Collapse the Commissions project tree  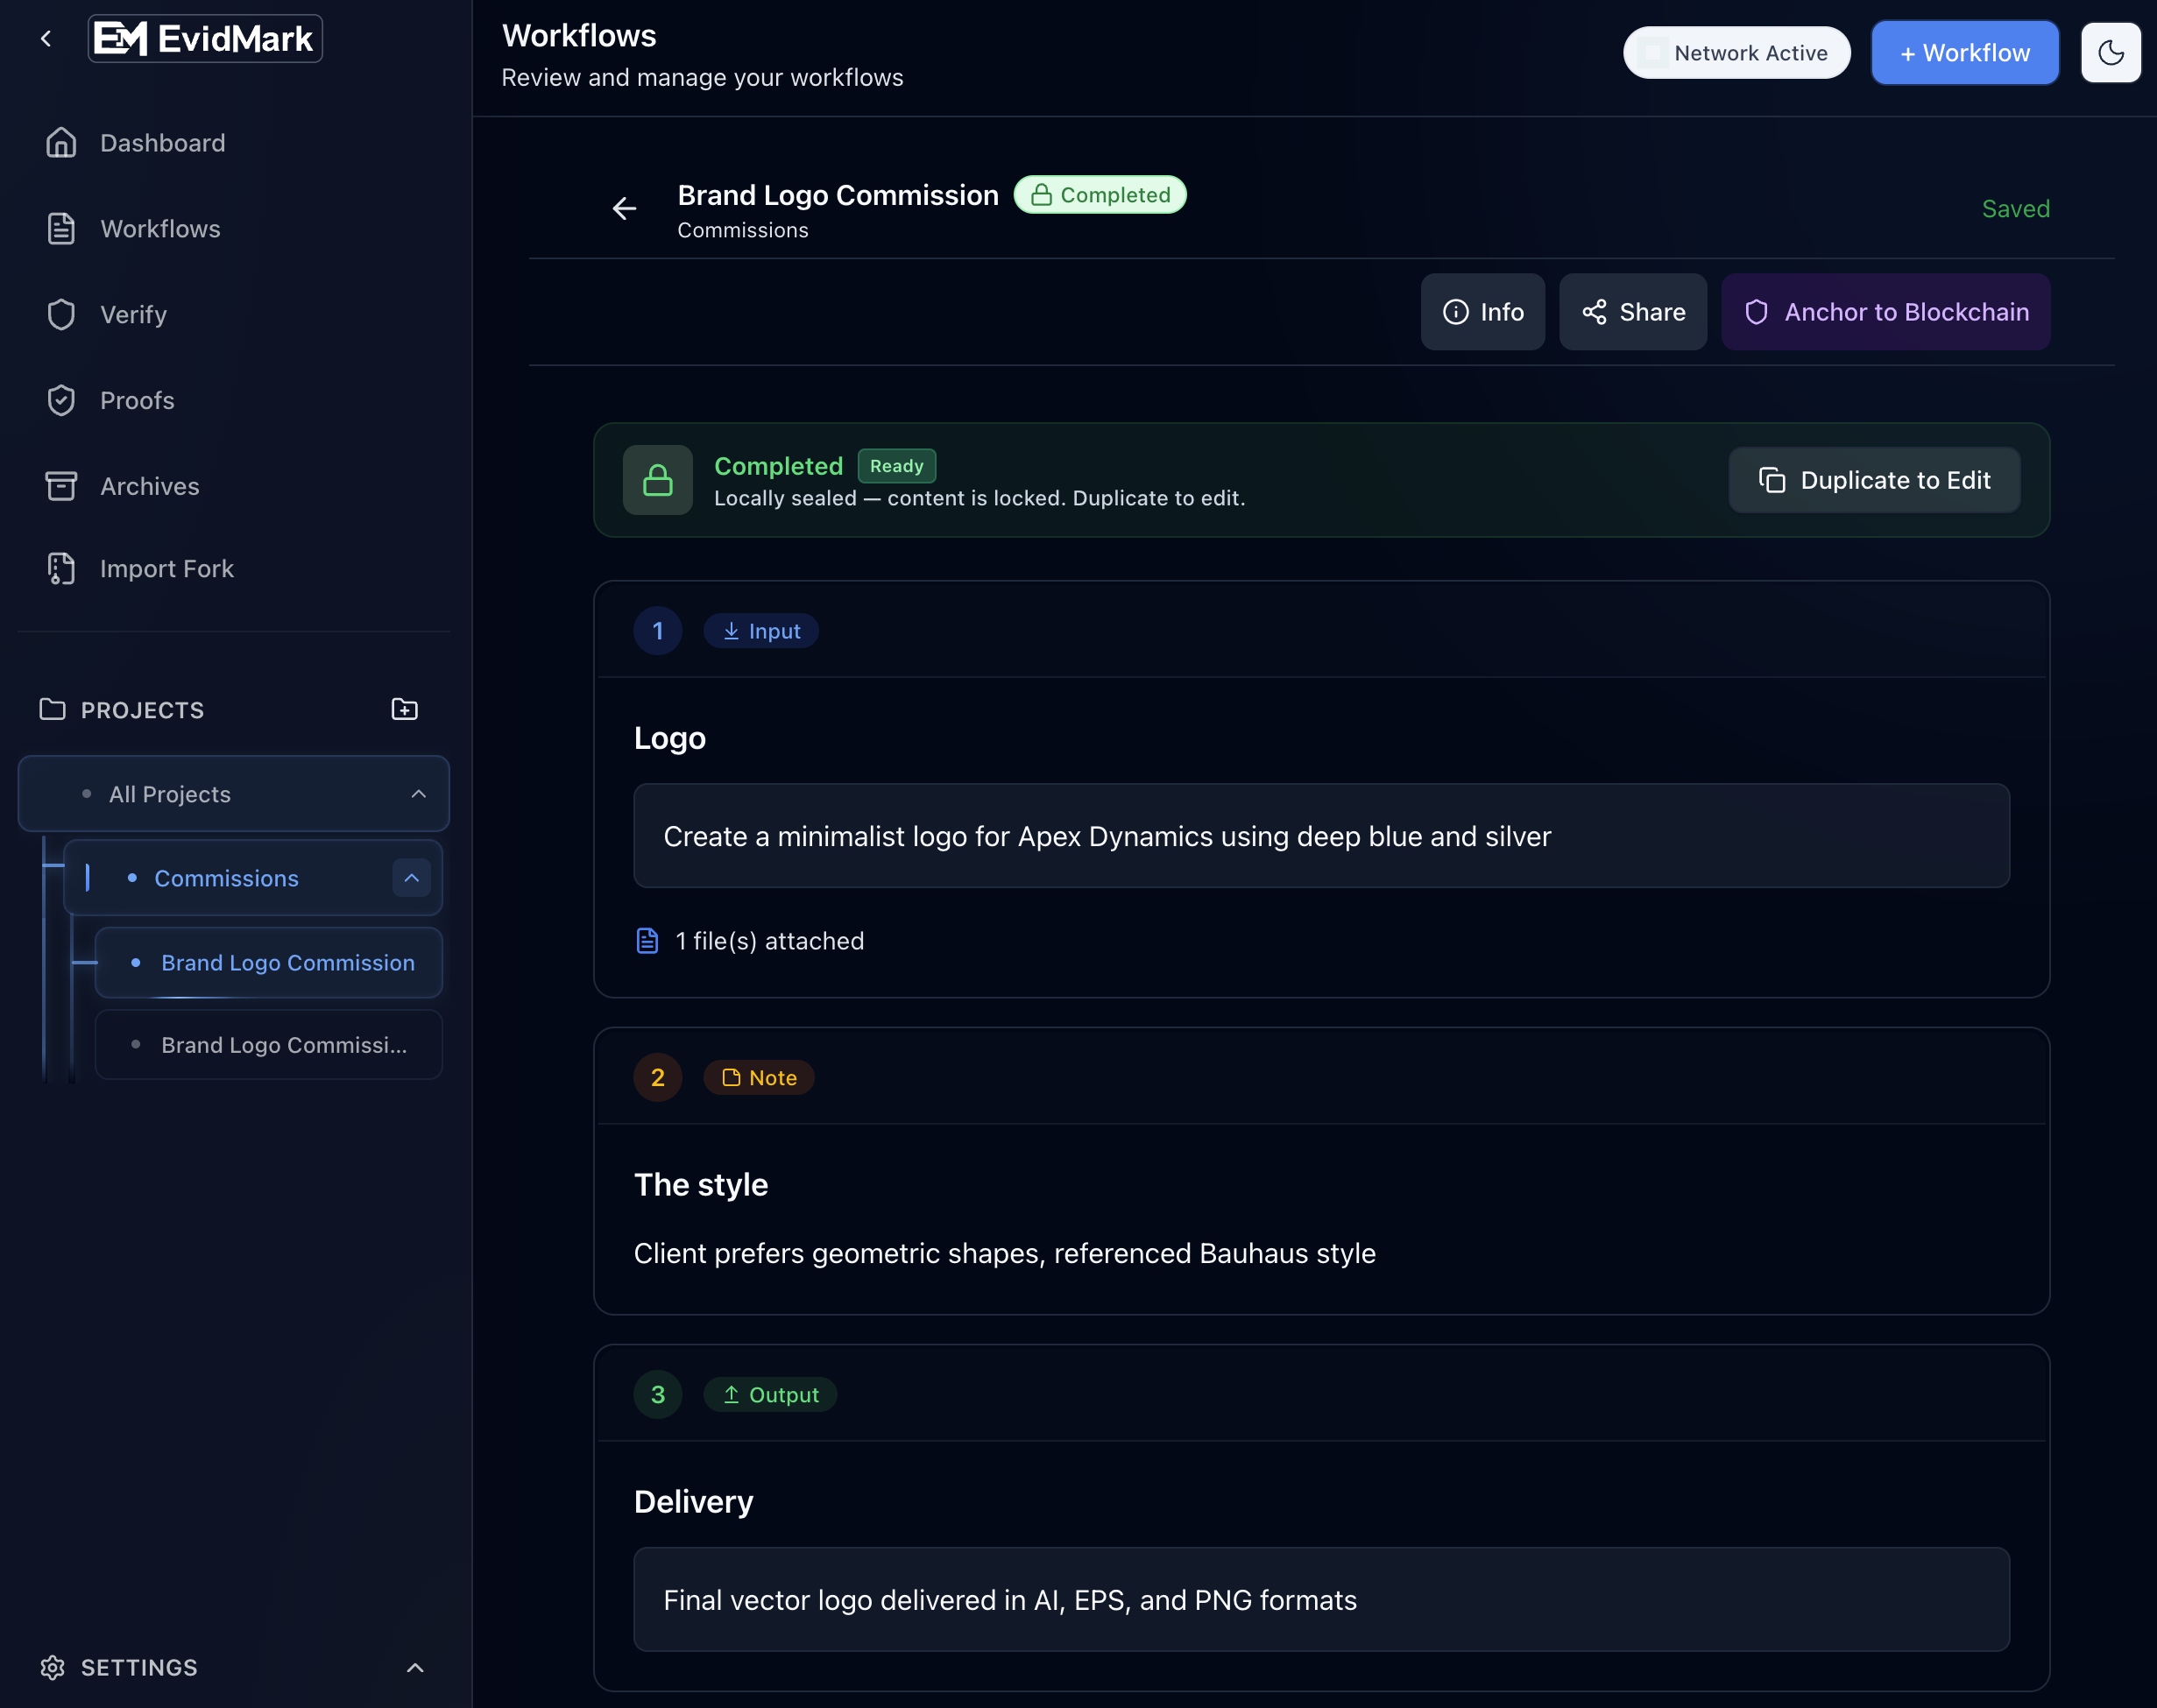click(411, 877)
